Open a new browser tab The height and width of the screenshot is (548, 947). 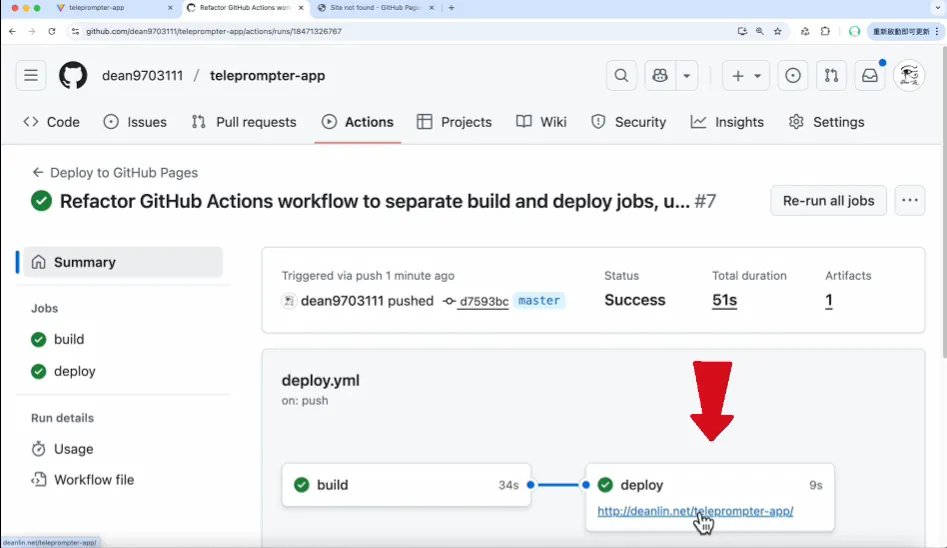coord(451,8)
